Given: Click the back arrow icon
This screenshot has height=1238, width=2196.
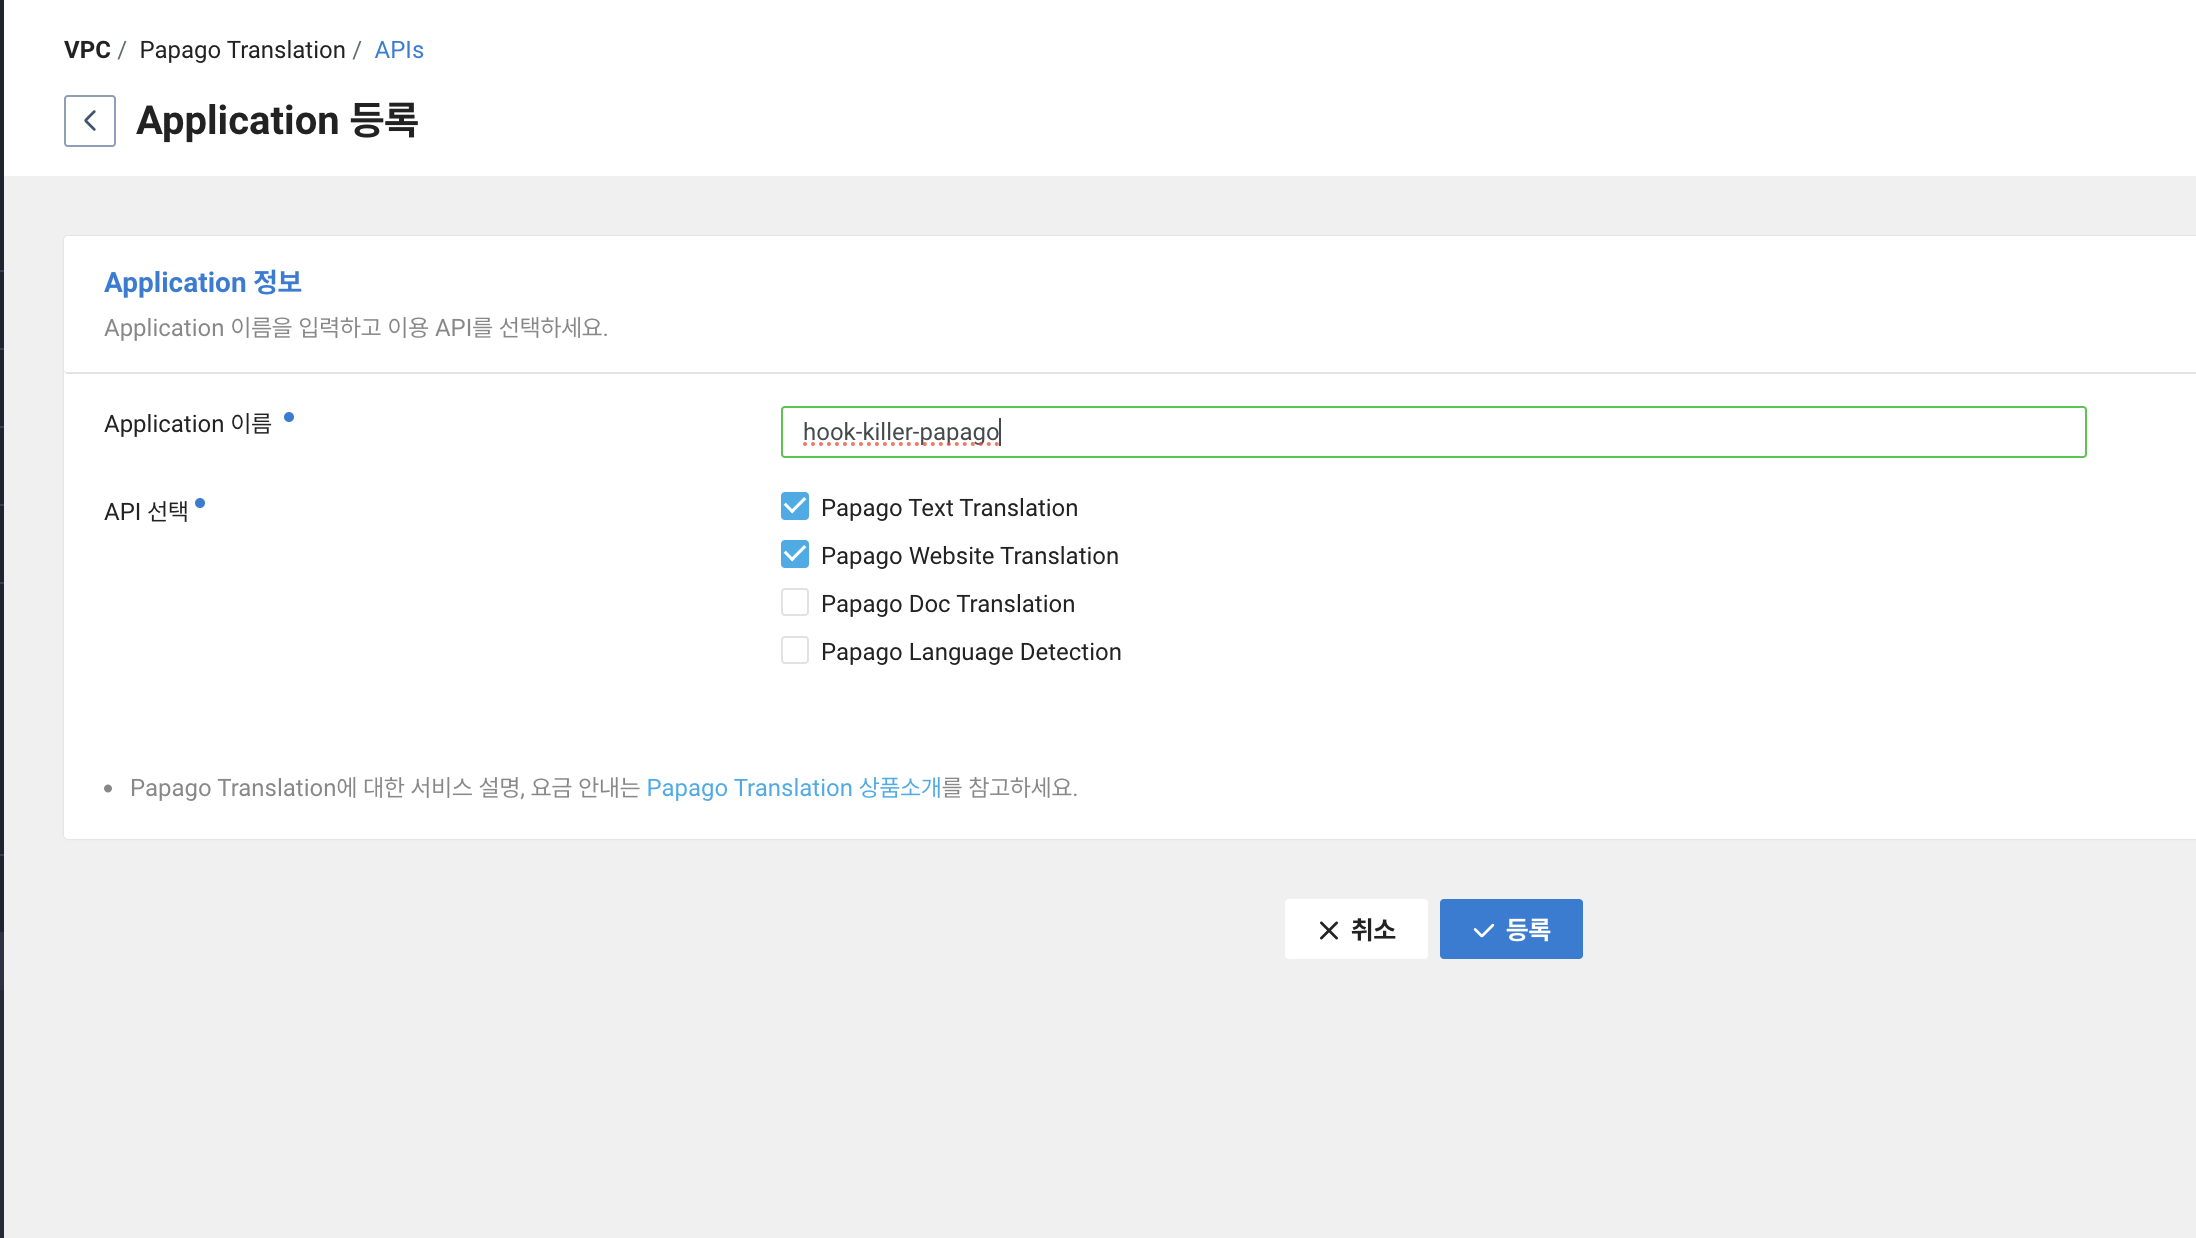Looking at the screenshot, I should coord(90,121).
